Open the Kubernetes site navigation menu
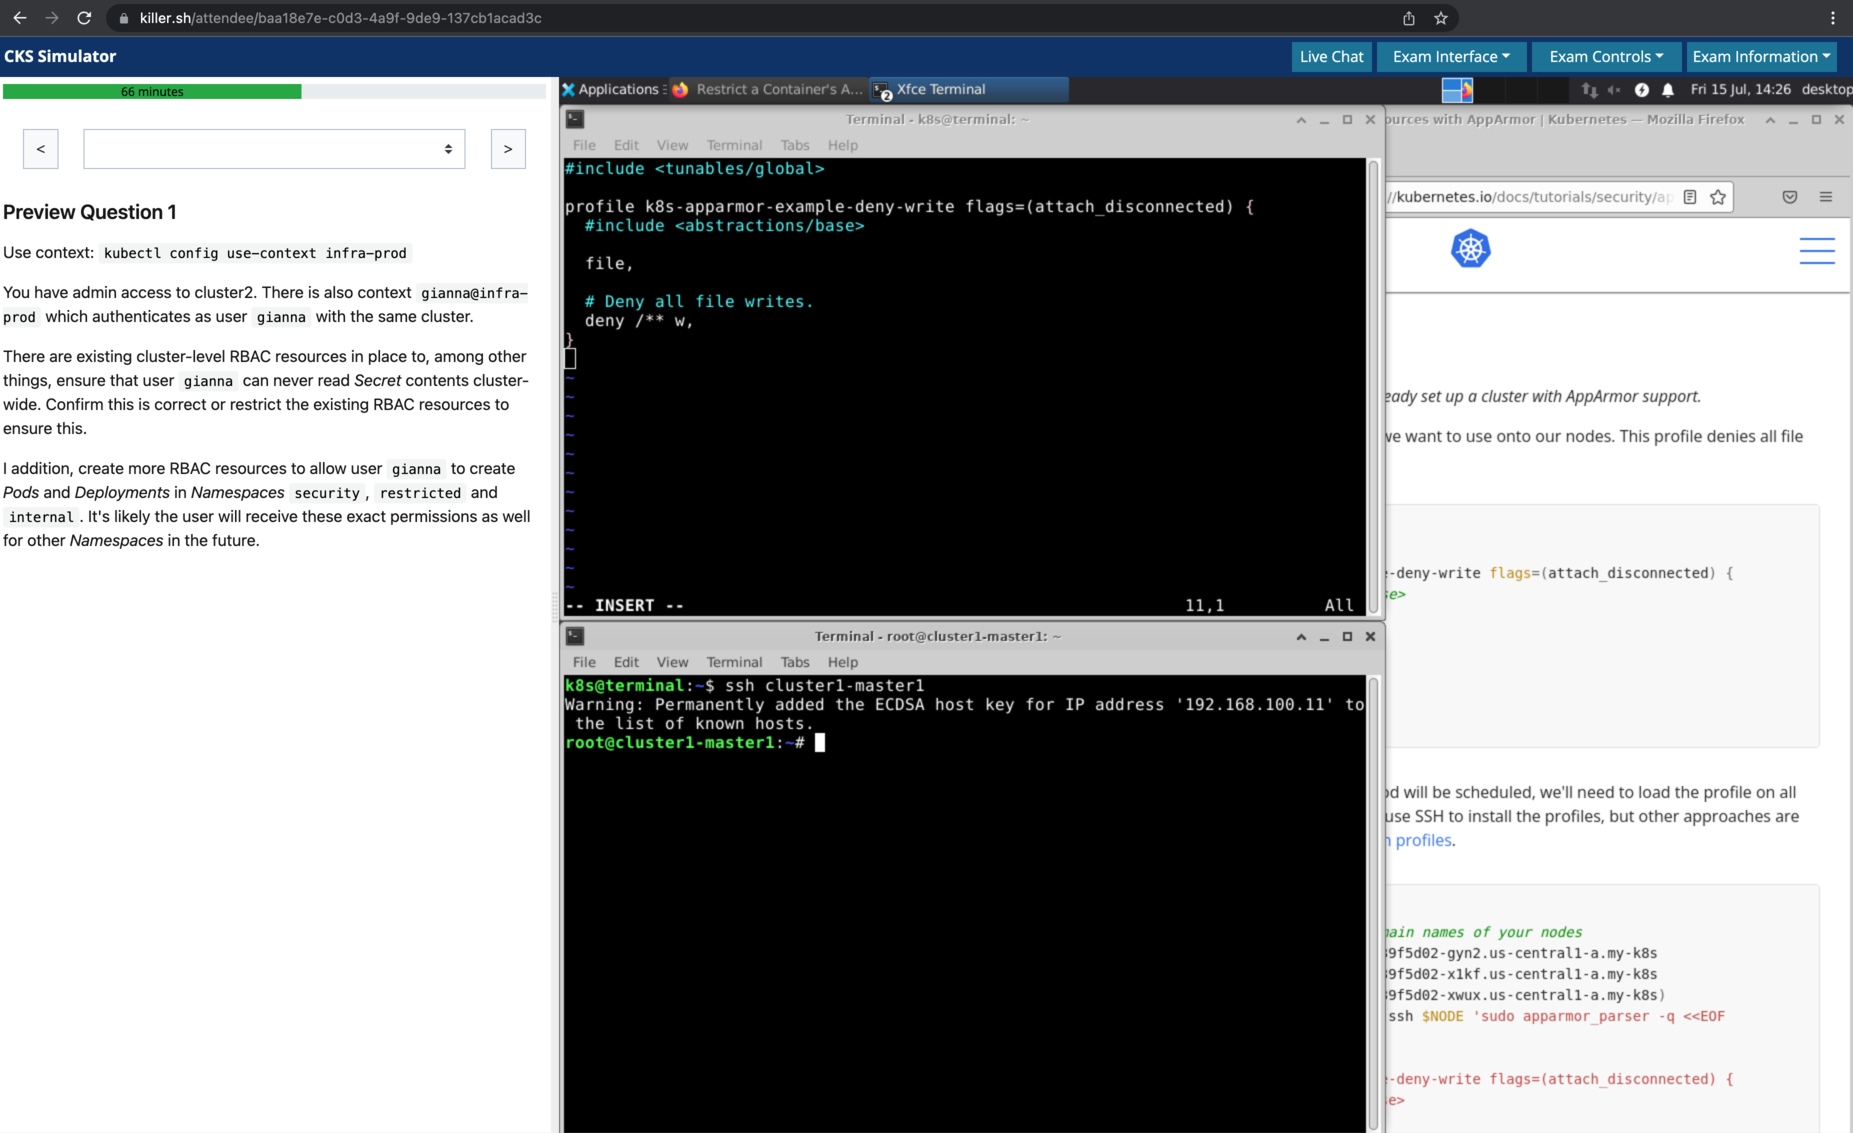1853x1133 pixels. point(1816,250)
